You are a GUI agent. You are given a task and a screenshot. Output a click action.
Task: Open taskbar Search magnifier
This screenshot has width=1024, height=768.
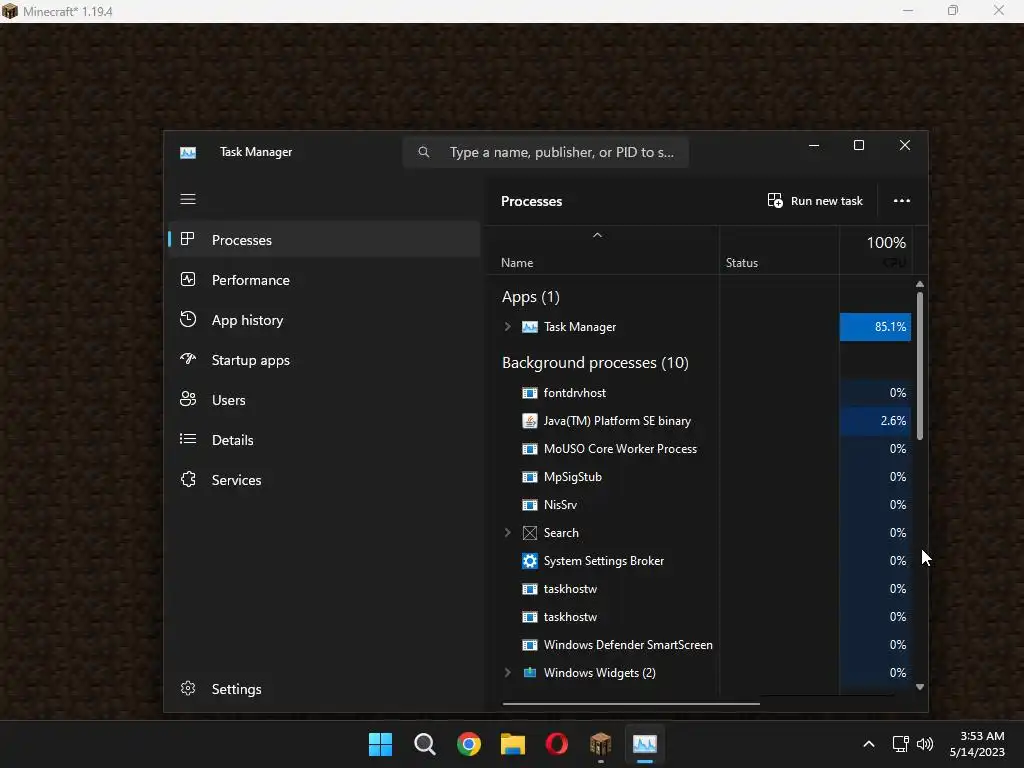pyautogui.click(x=424, y=744)
